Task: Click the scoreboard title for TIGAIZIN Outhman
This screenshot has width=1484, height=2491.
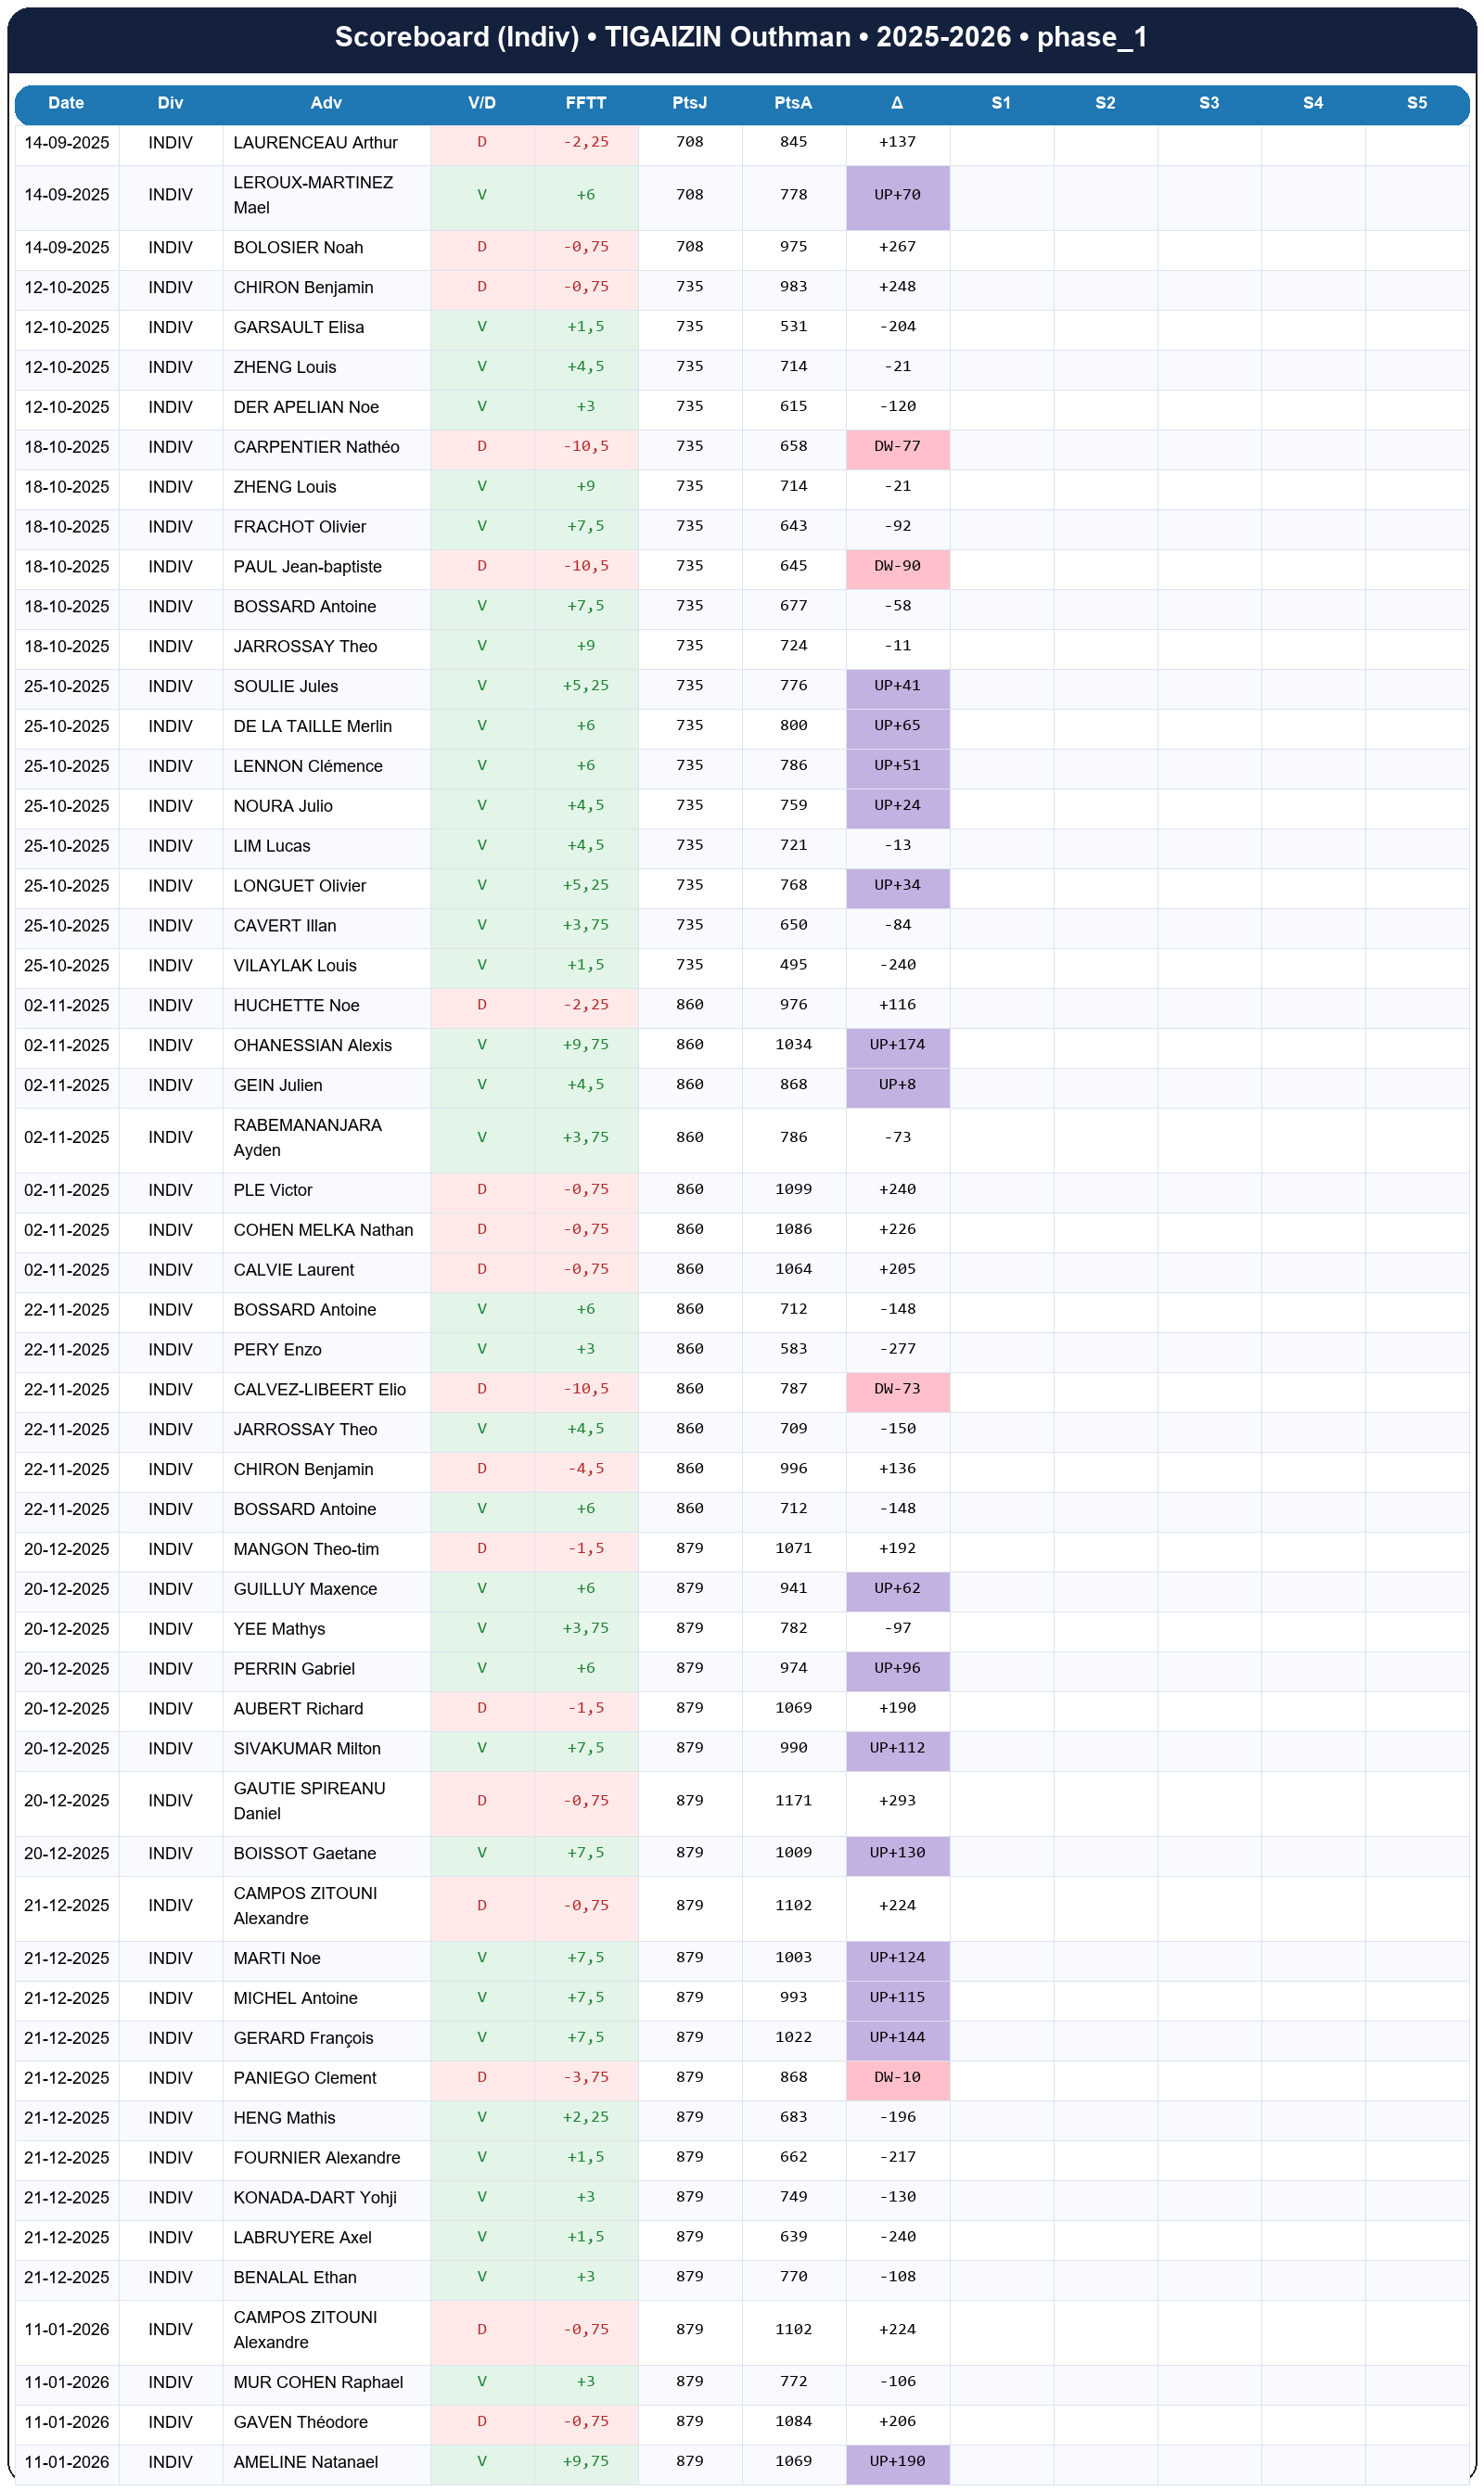Action: [741, 37]
